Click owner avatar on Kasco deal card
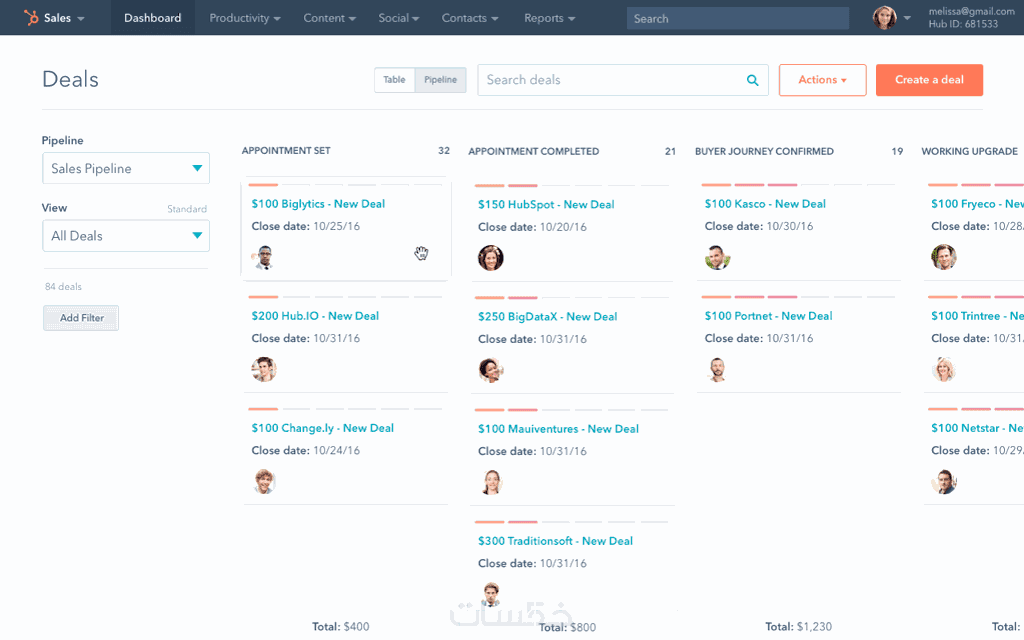1024x640 pixels. click(717, 257)
